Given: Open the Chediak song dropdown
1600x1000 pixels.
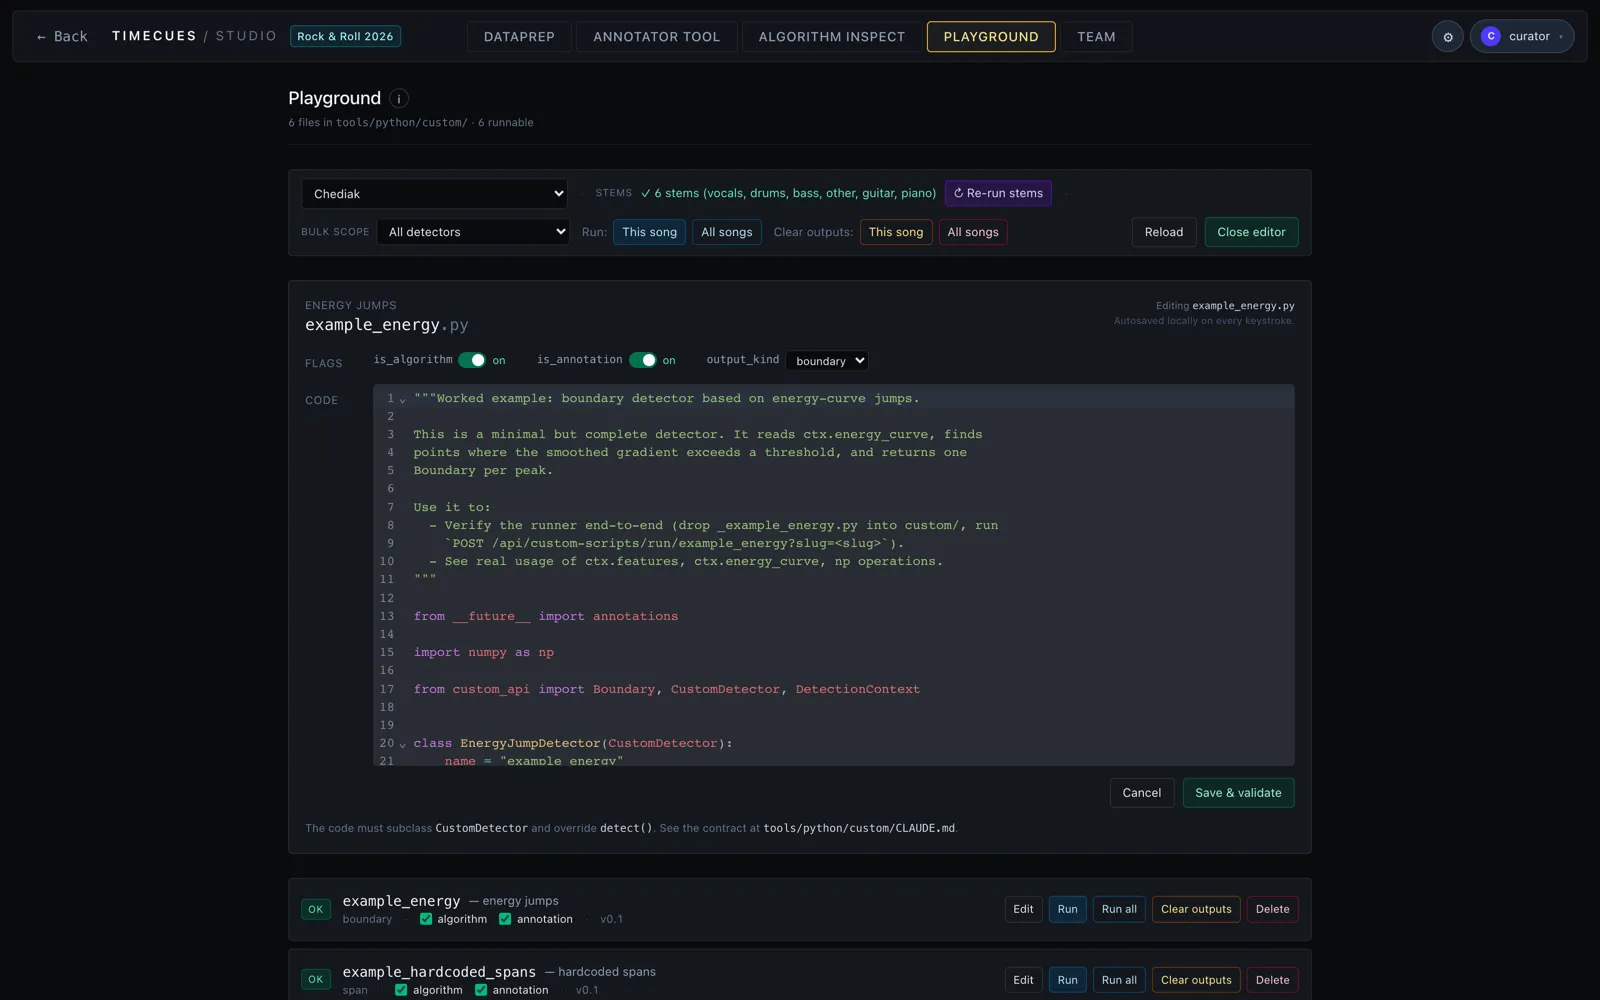Looking at the screenshot, I should [x=435, y=194].
